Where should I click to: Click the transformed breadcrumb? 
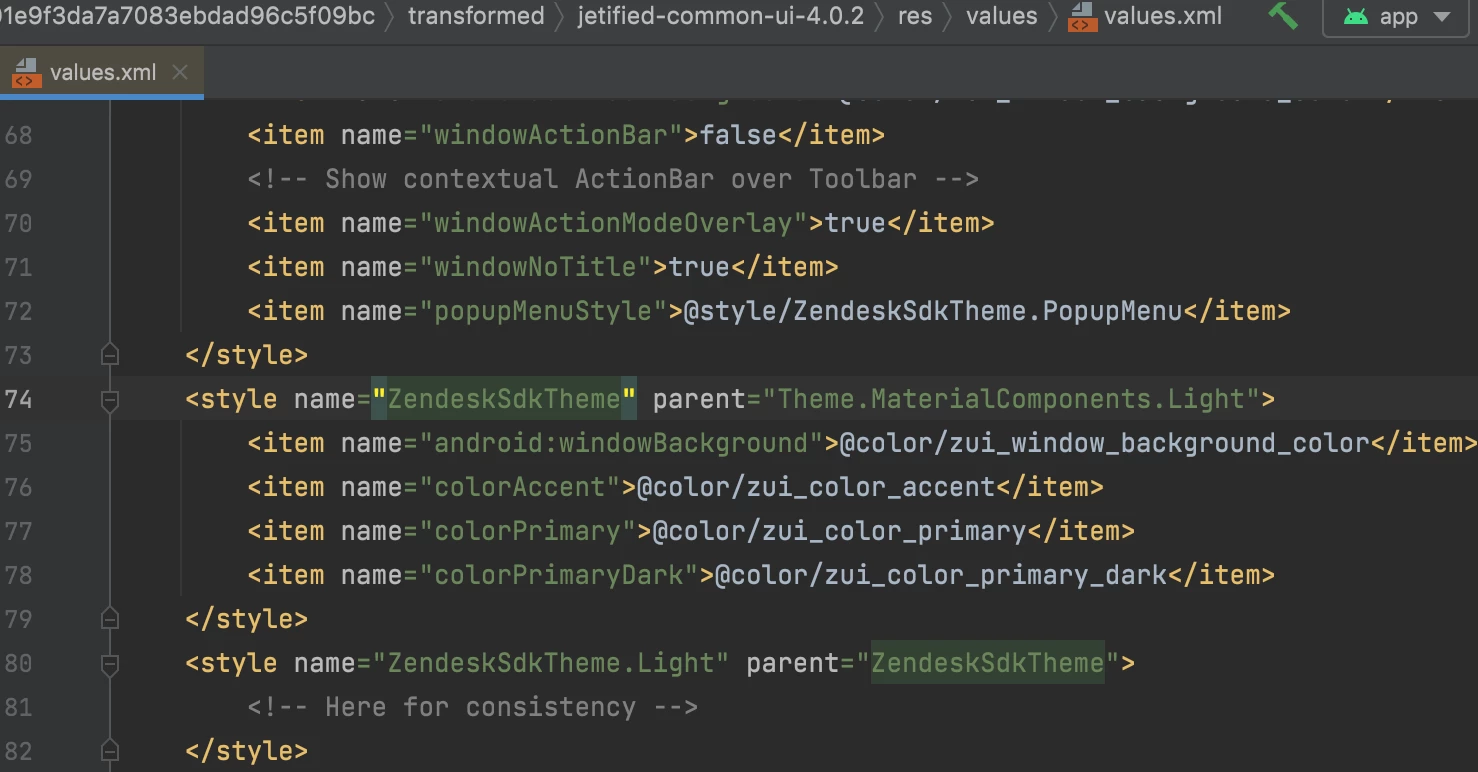pos(476,16)
